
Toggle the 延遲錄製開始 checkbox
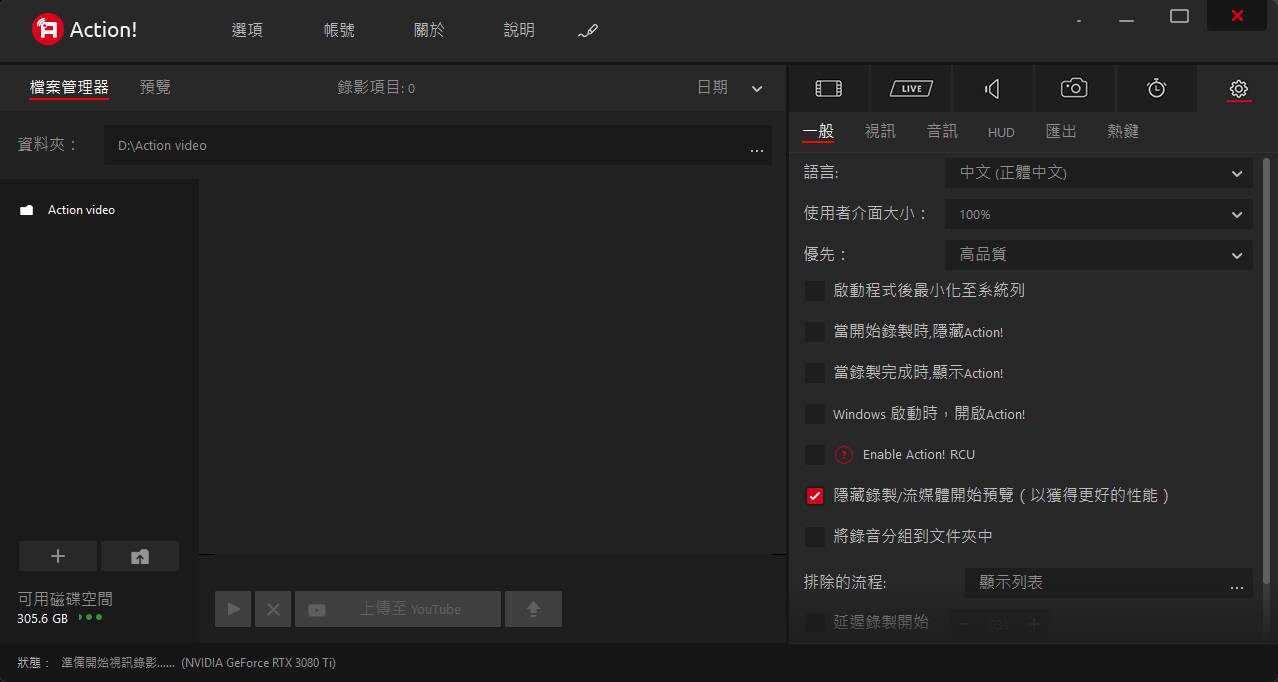(x=815, y=623)
